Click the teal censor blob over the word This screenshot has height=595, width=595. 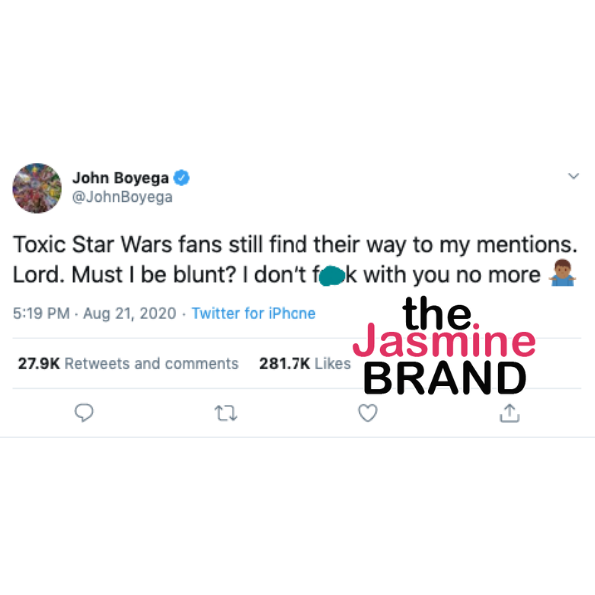[332, 276]
